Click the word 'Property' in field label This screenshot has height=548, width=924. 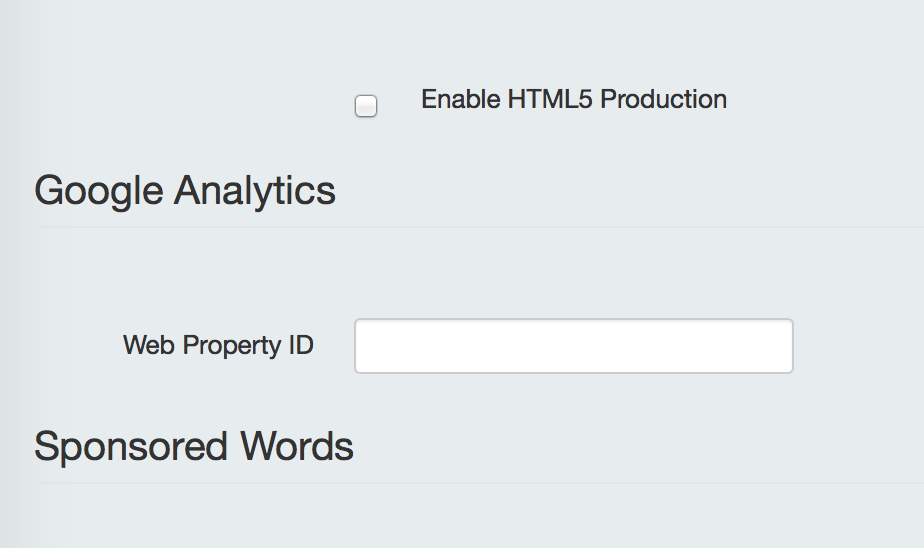pyautogui.click(x=232, y=345)
